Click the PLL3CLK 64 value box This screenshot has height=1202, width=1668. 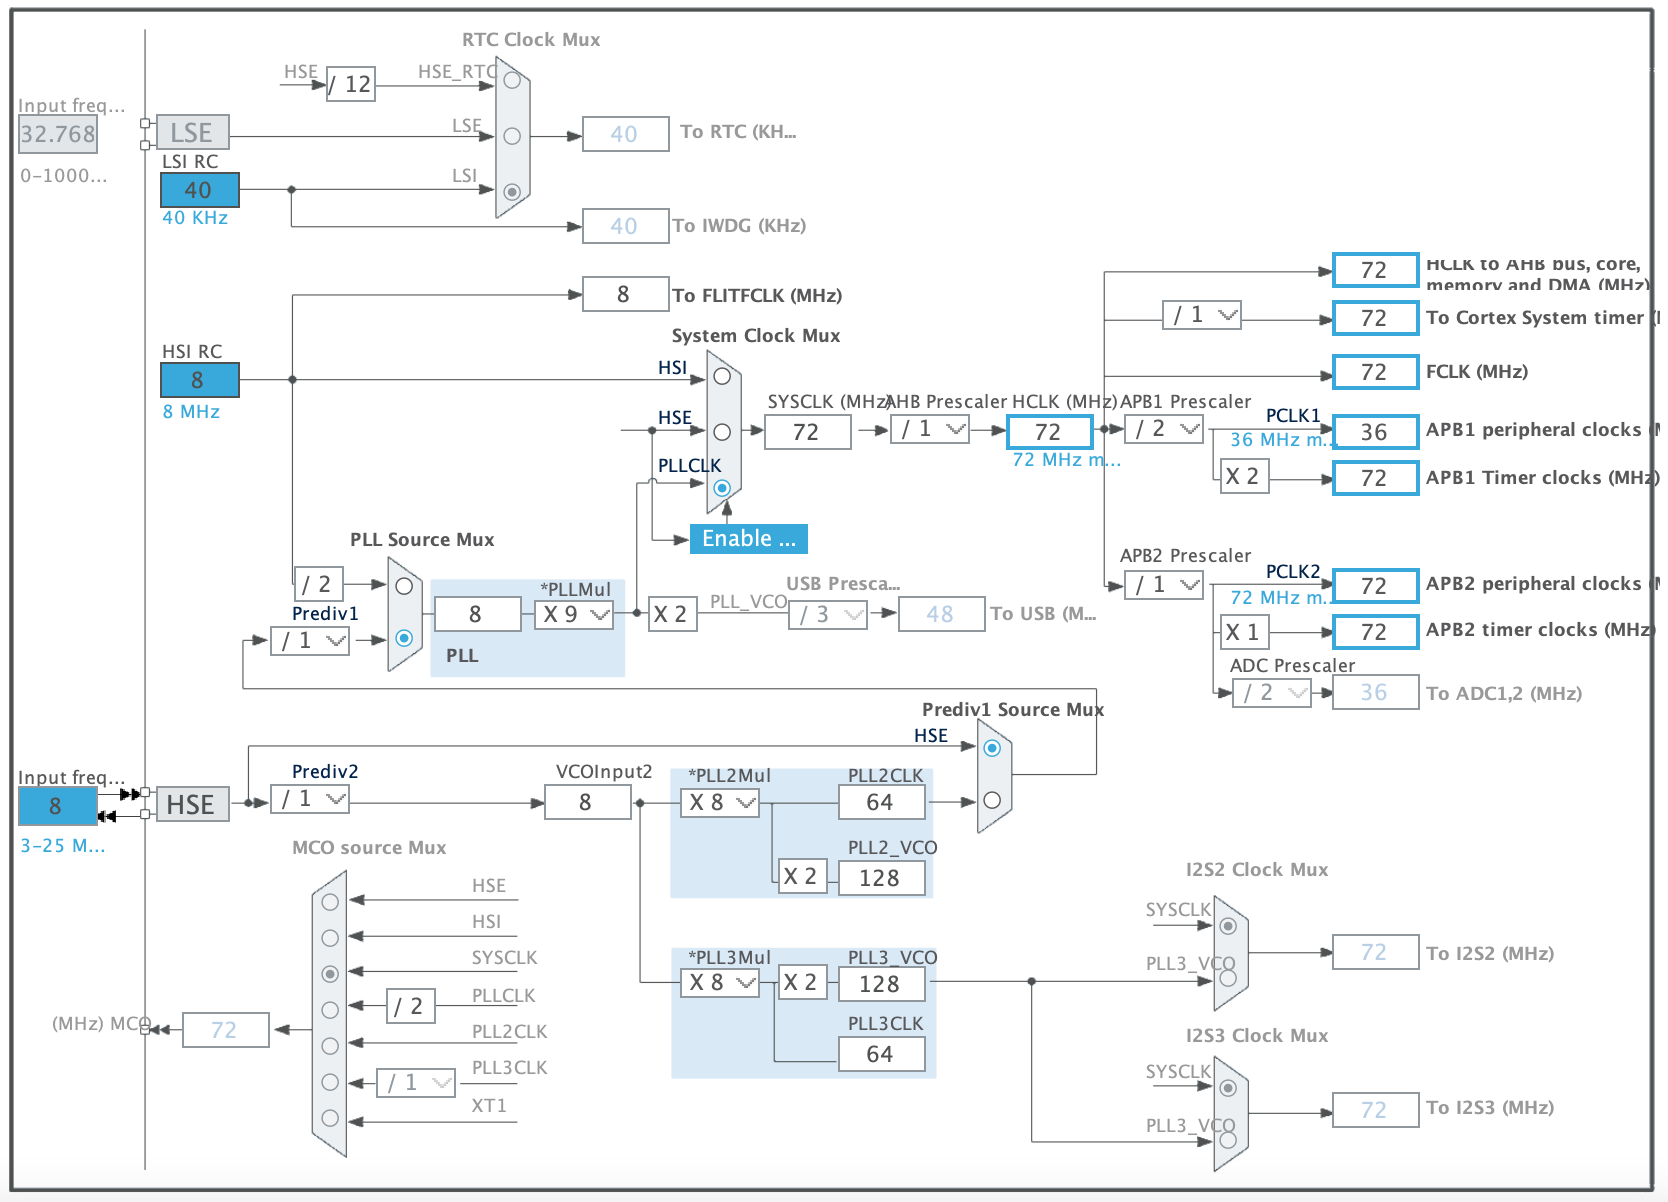pos(882,1054)
